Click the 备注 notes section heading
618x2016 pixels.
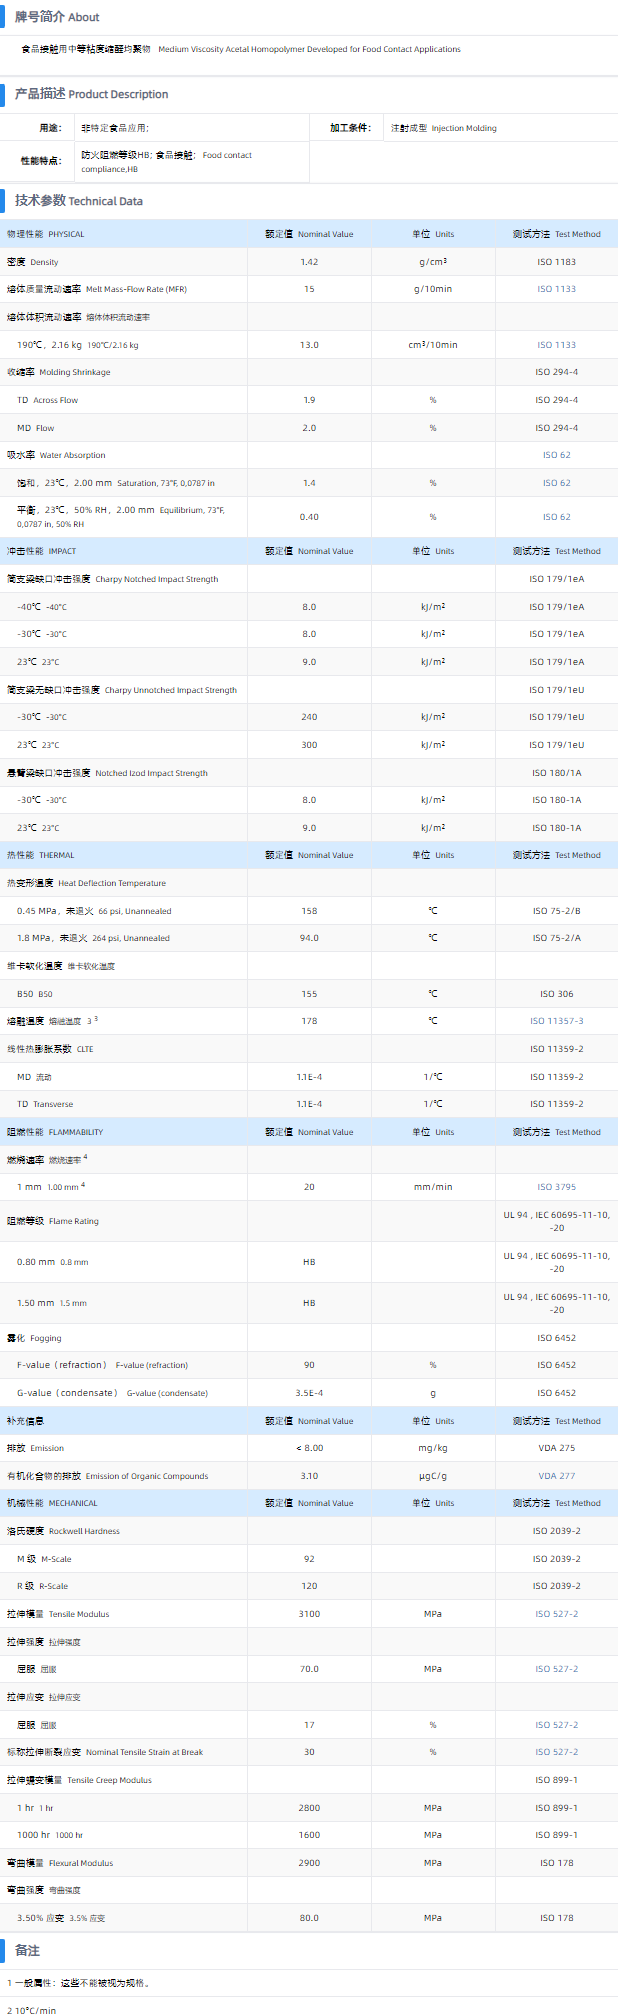coord(27,1950)
